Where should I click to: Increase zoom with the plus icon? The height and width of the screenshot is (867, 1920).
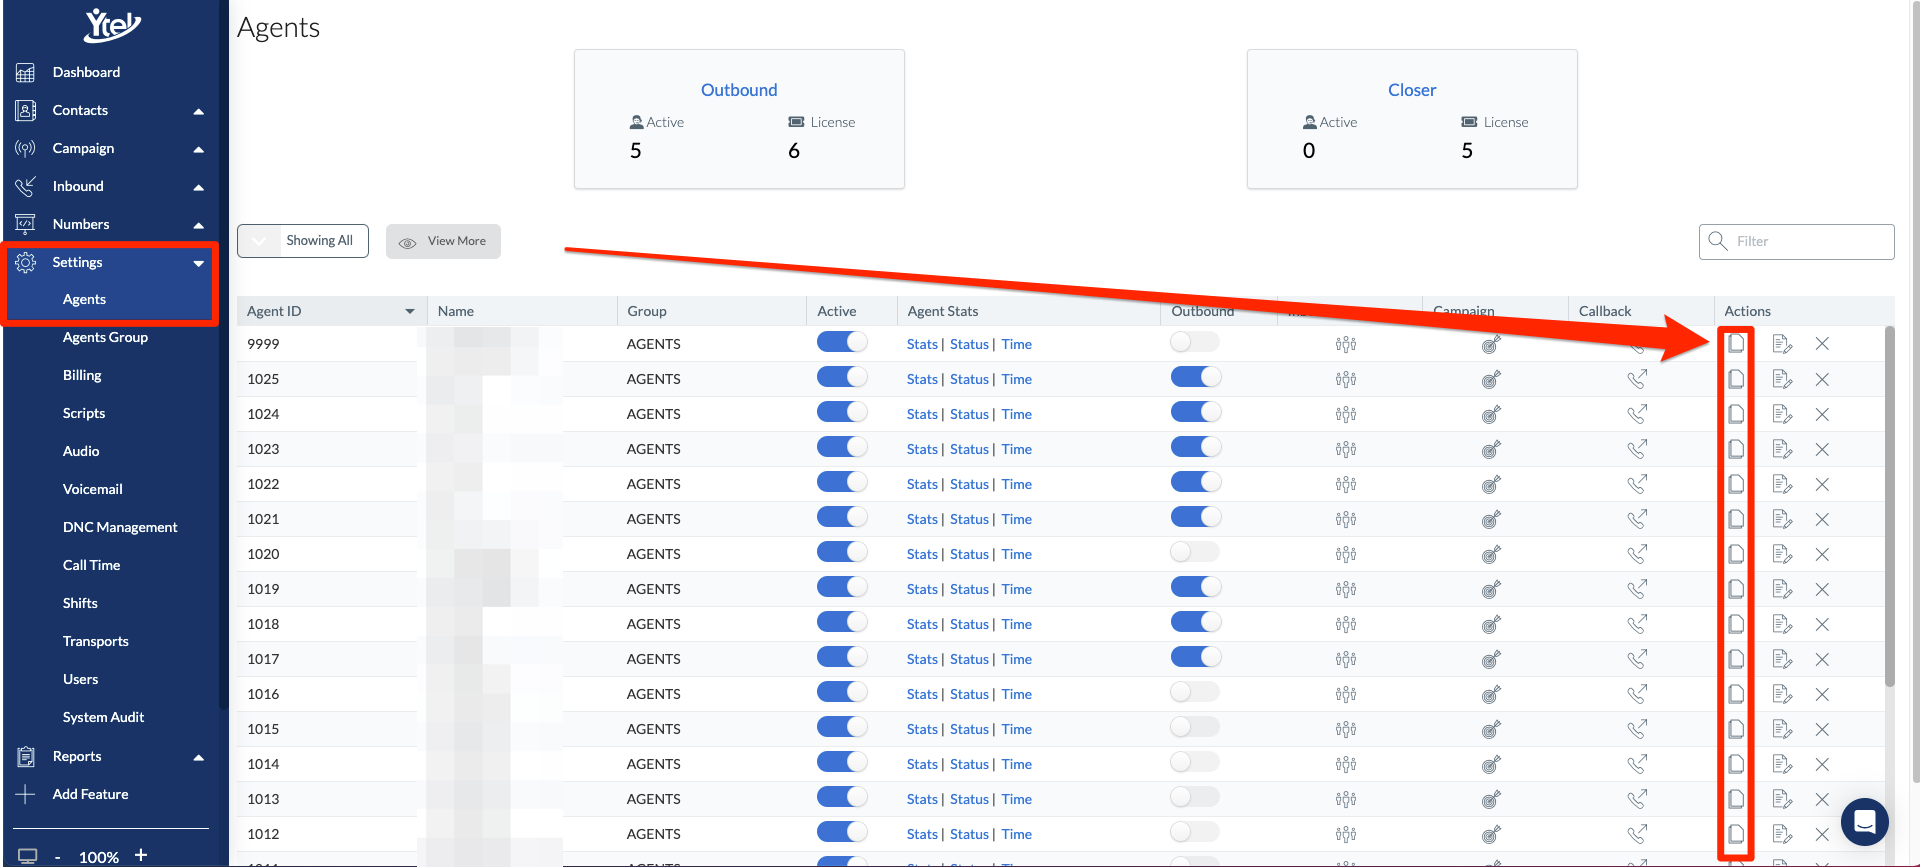pyautogui.click(x=141, y=855)
